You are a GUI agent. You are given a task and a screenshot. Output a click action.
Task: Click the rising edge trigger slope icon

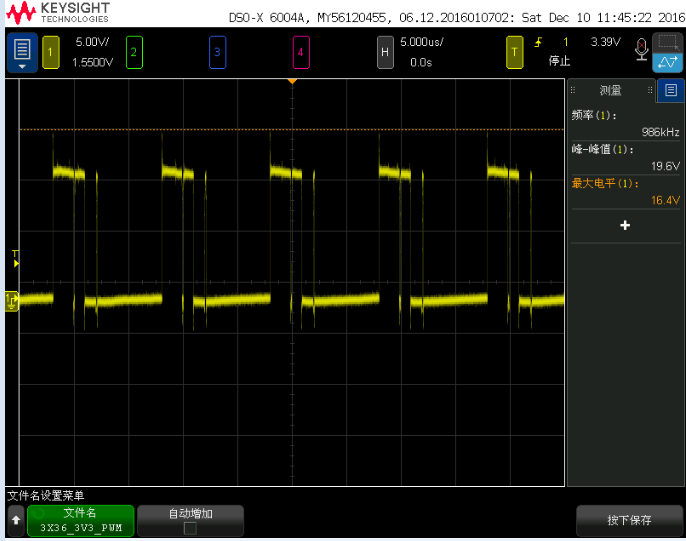pos(538,42)
